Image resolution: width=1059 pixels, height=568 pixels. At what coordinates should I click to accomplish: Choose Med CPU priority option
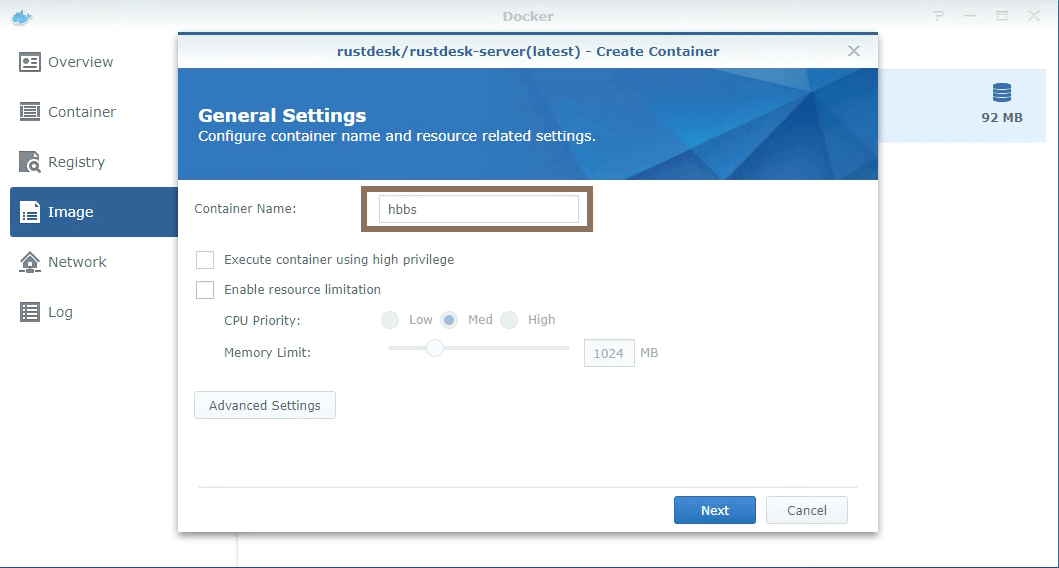[x=449, y=320]
